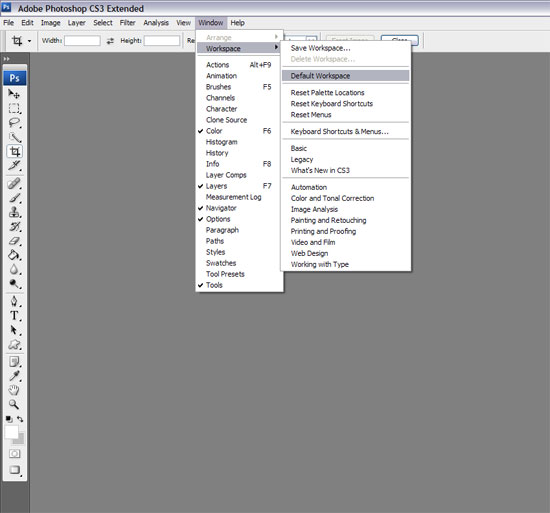
Task: Open the Filter menu
Action: tap(127, 23)
